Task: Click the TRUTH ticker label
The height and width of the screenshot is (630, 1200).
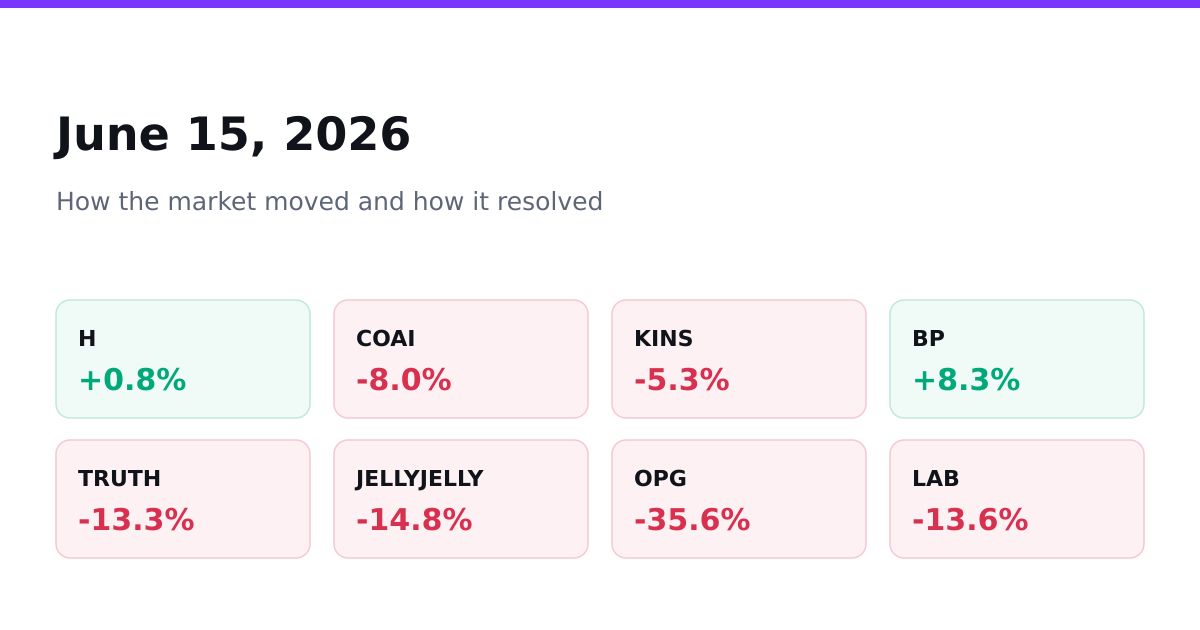Action: click(x=119, y=479)
